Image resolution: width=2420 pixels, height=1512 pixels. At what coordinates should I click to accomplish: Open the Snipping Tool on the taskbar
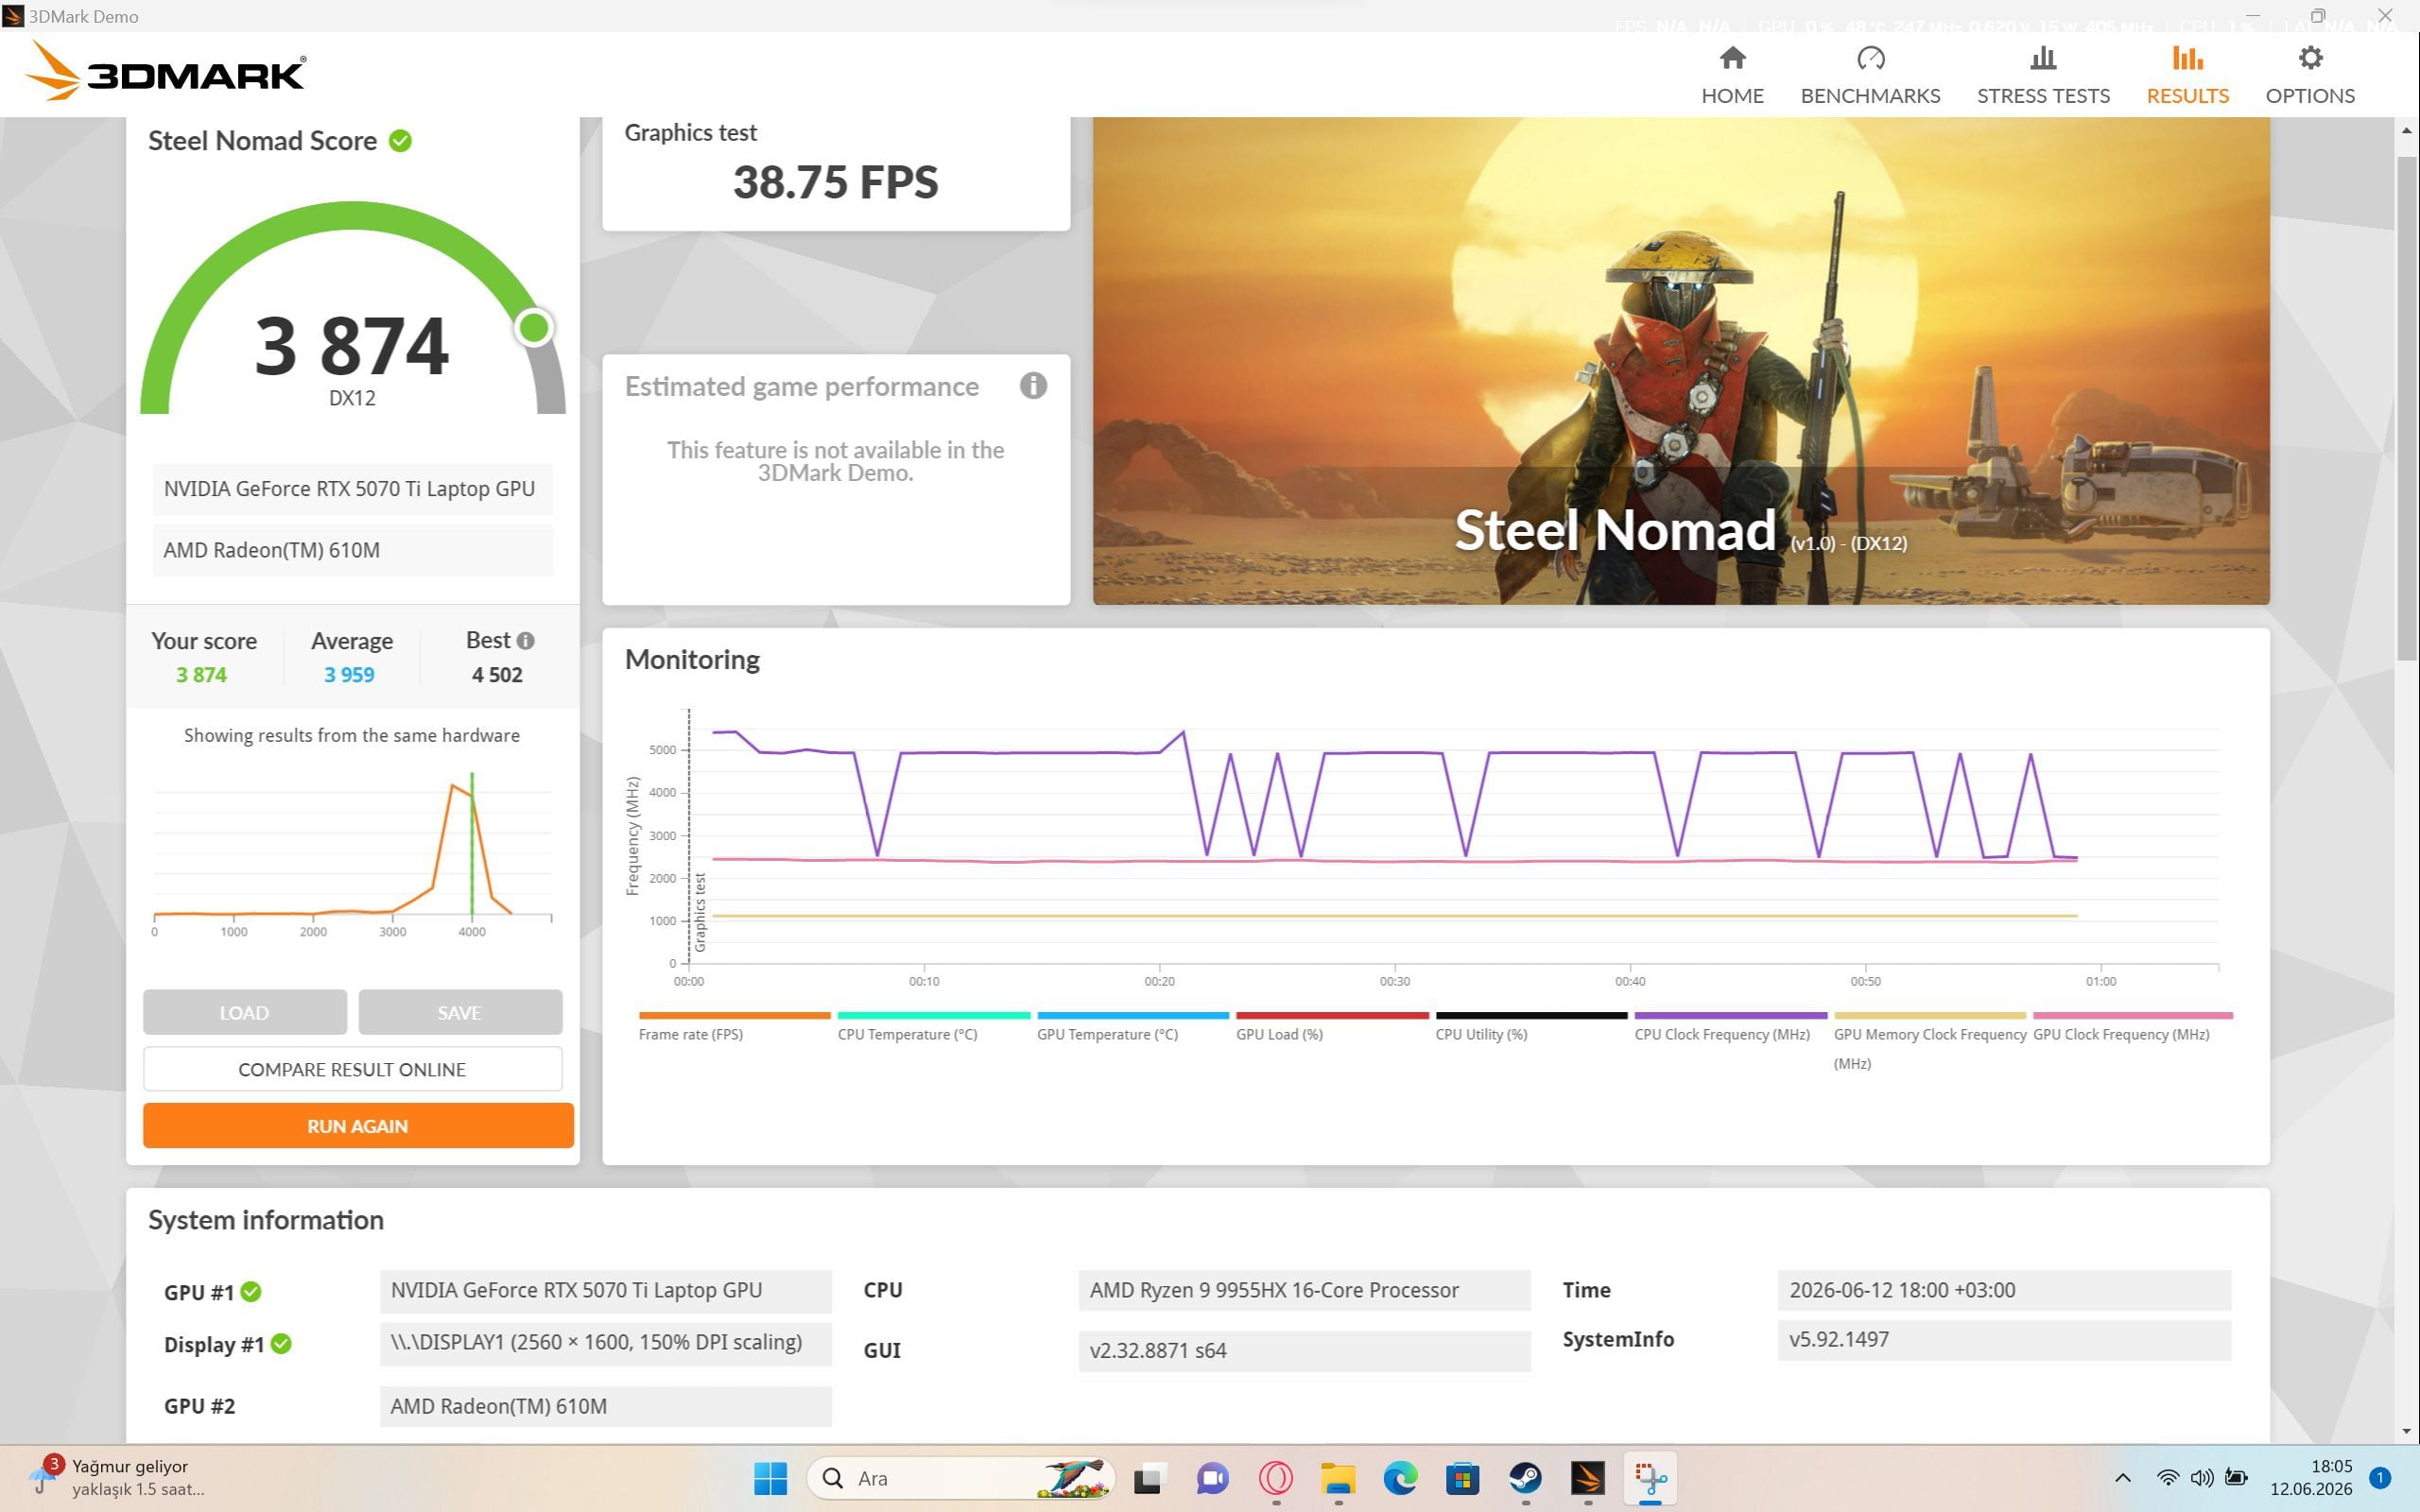point(1650,1478)
